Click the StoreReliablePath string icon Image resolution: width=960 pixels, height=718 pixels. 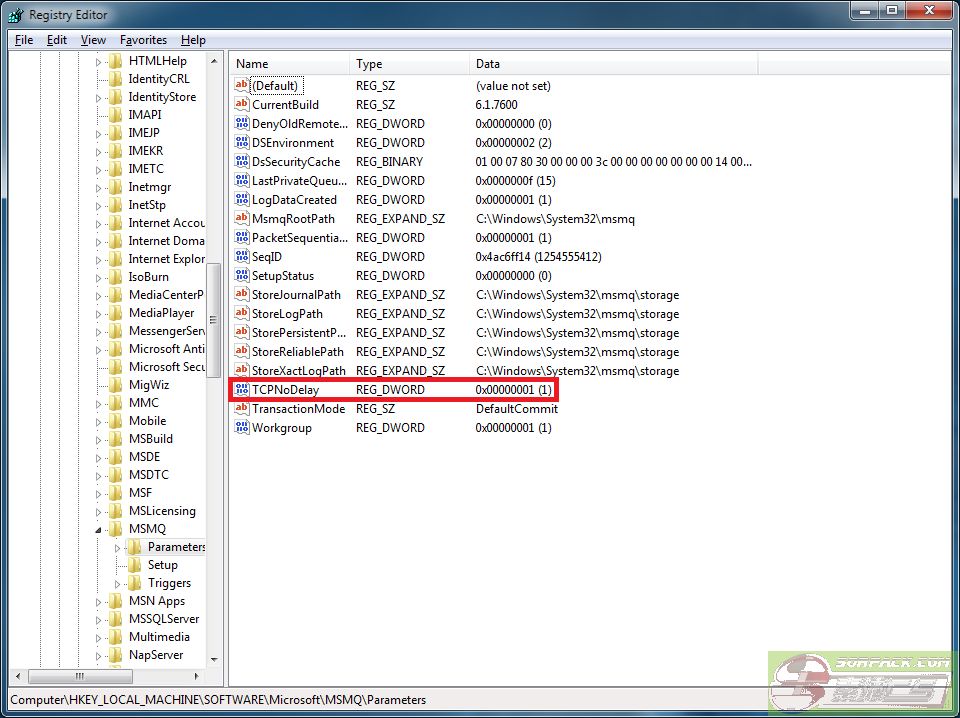(242, 351)
